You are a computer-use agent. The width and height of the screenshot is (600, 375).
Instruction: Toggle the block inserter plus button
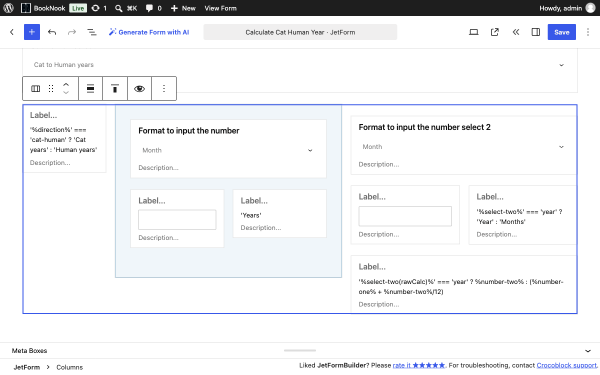[x=32, y=32]
